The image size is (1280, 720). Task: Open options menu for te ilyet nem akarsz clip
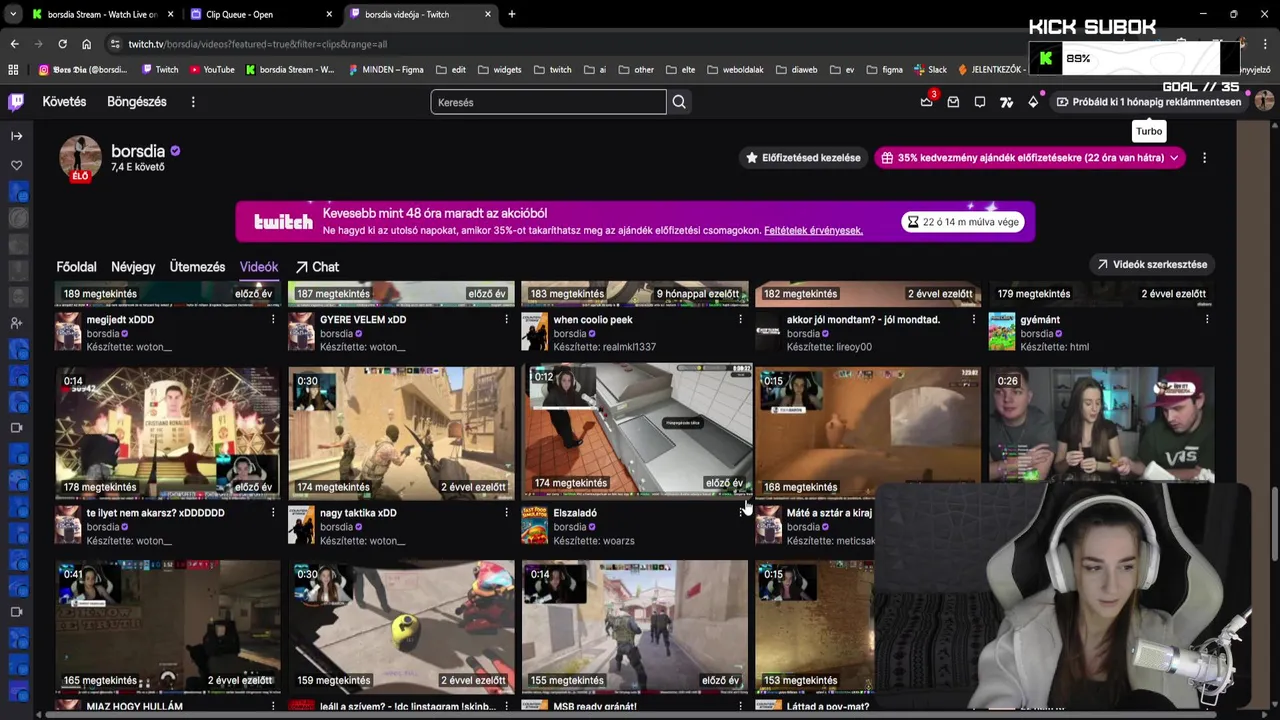tap(273, 512)
